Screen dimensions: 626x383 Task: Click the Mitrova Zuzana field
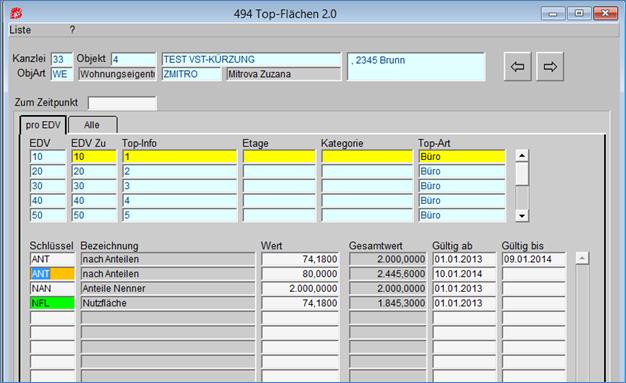click(284, 74)
